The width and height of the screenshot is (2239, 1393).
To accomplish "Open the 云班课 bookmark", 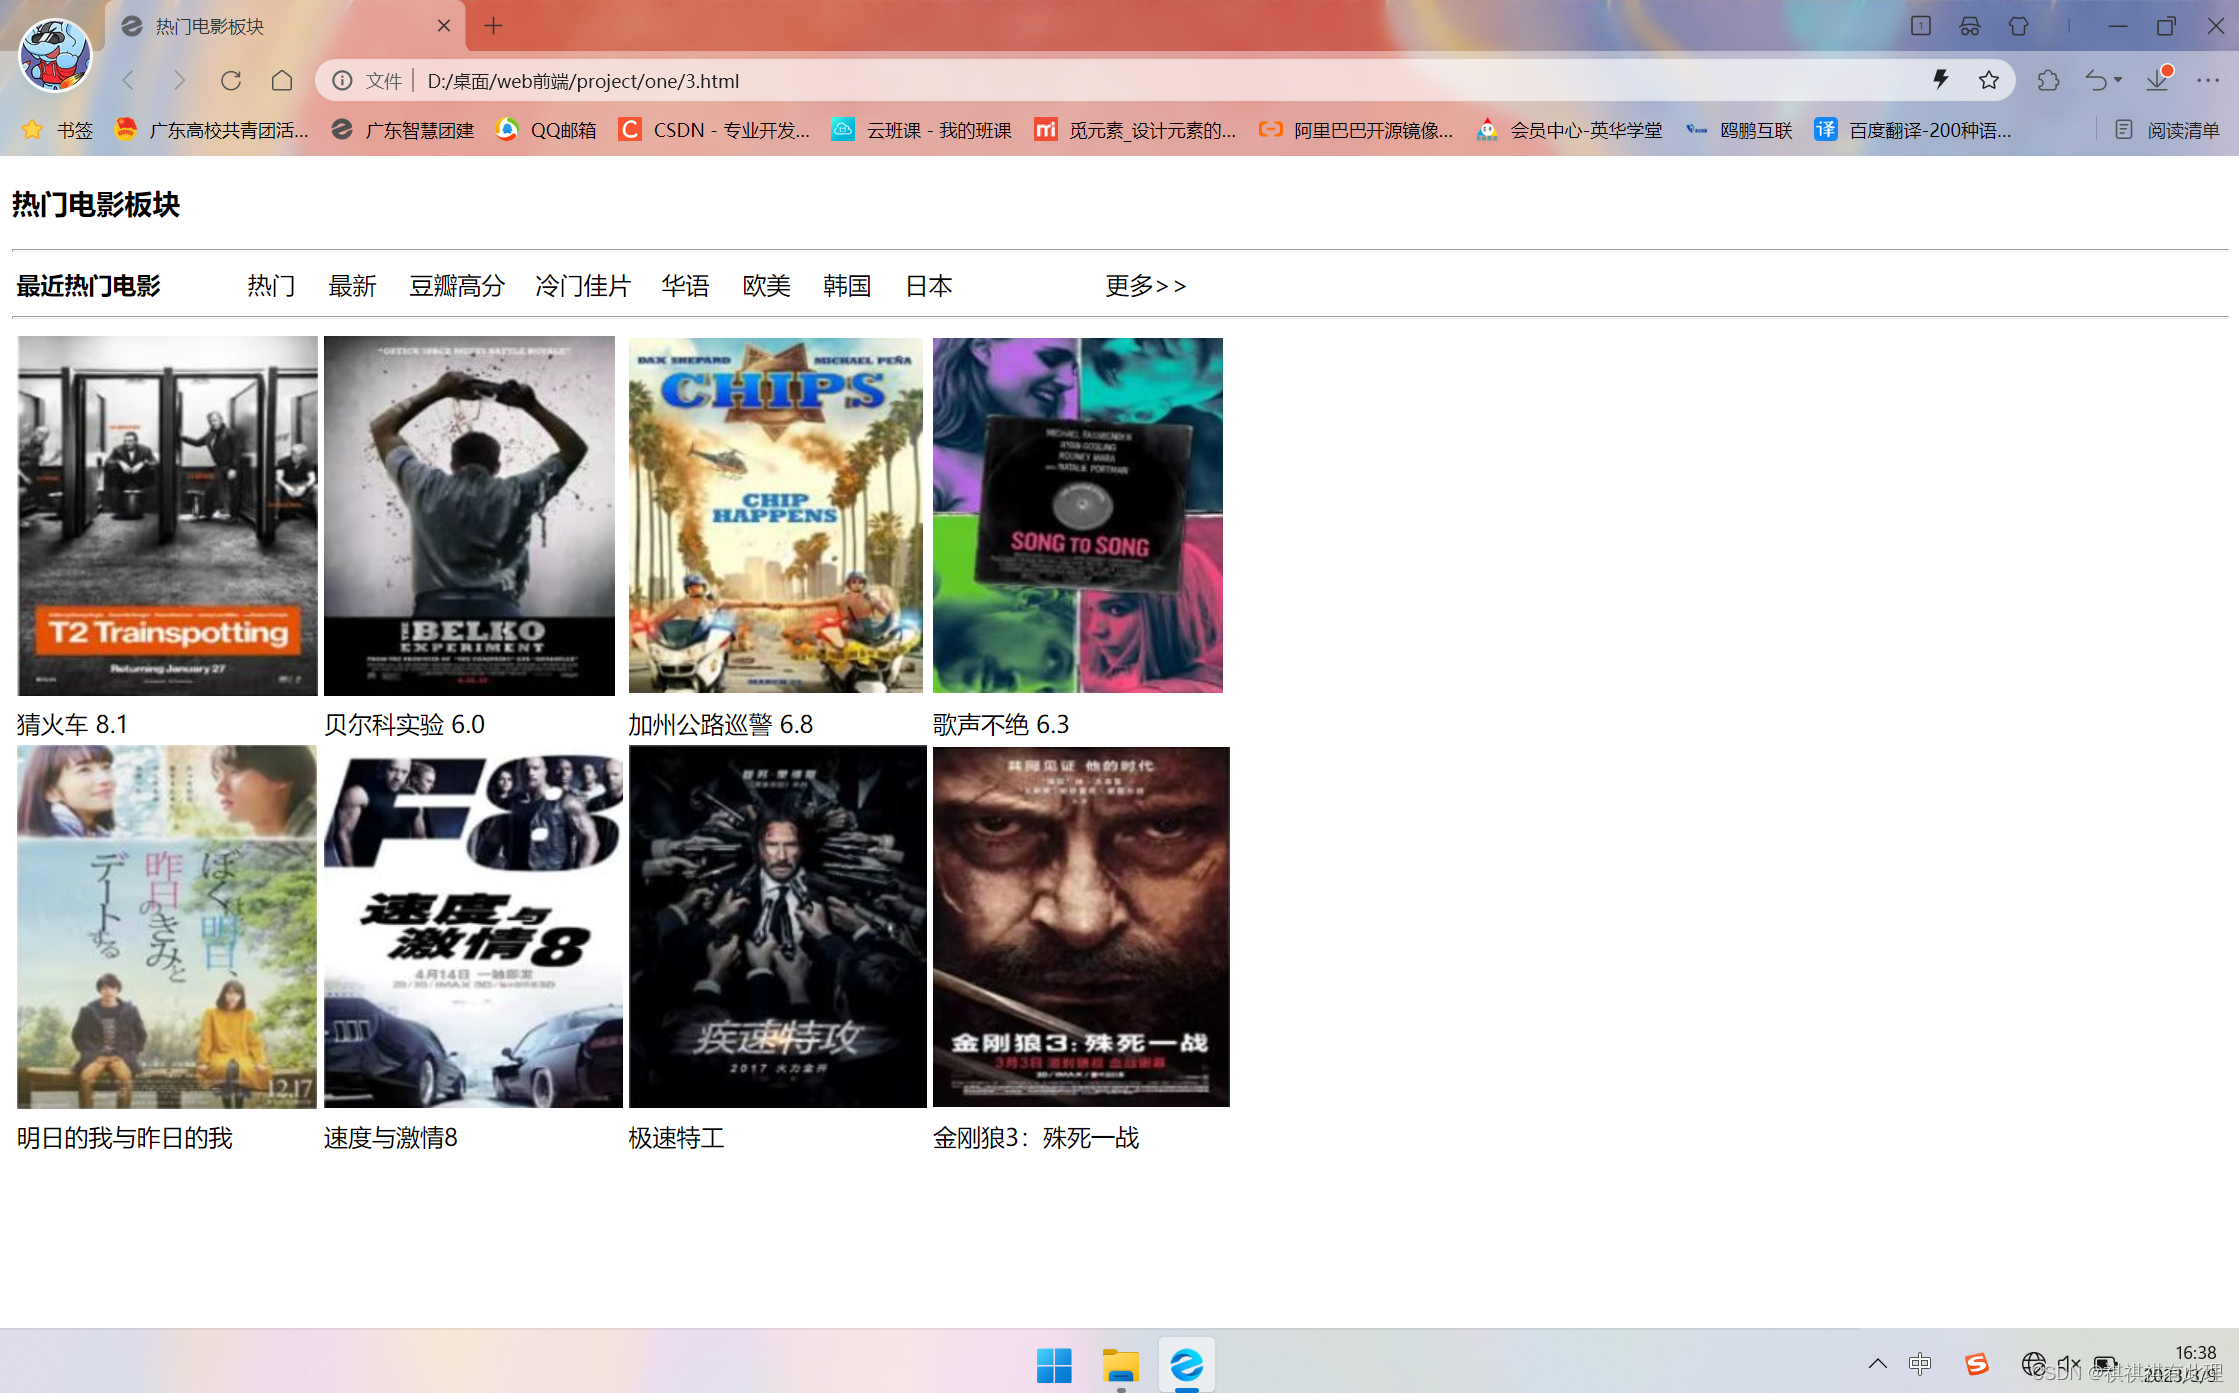I will (921, 130).
